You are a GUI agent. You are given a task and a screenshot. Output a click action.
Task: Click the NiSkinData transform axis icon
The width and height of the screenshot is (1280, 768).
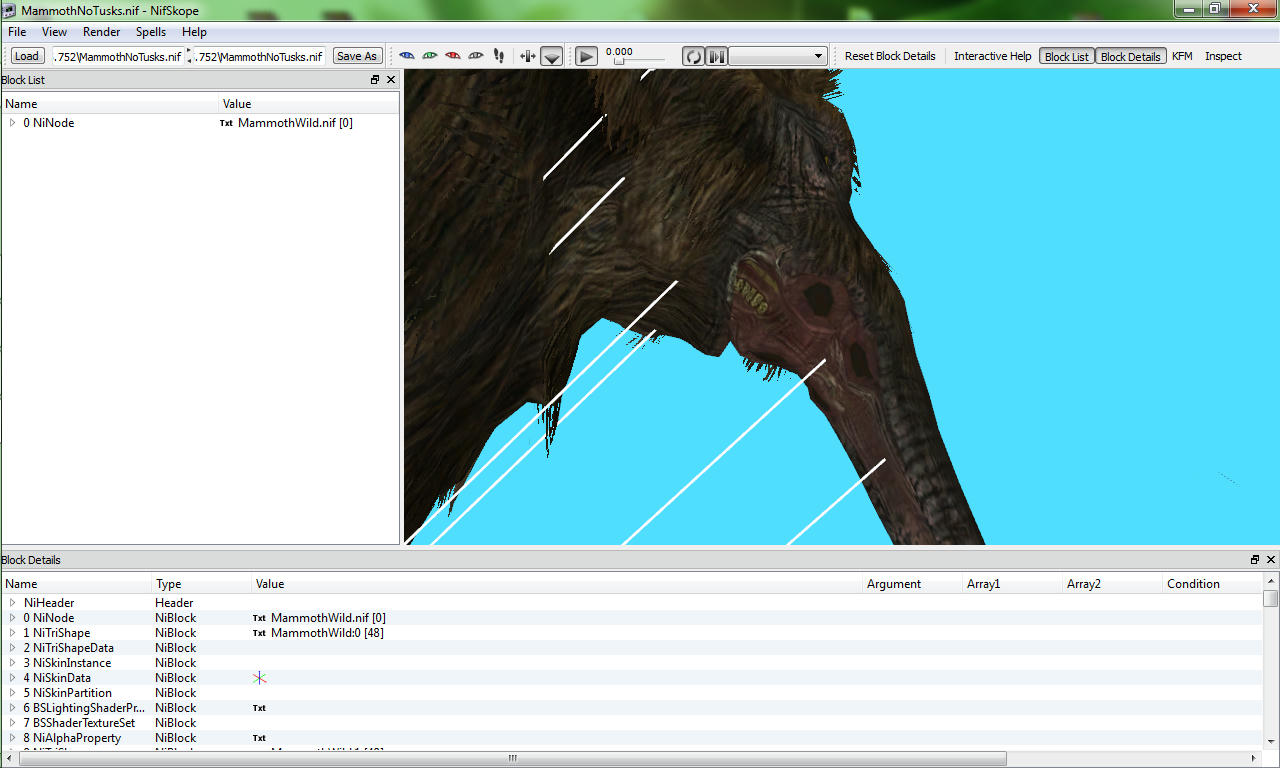coord(260,678)
